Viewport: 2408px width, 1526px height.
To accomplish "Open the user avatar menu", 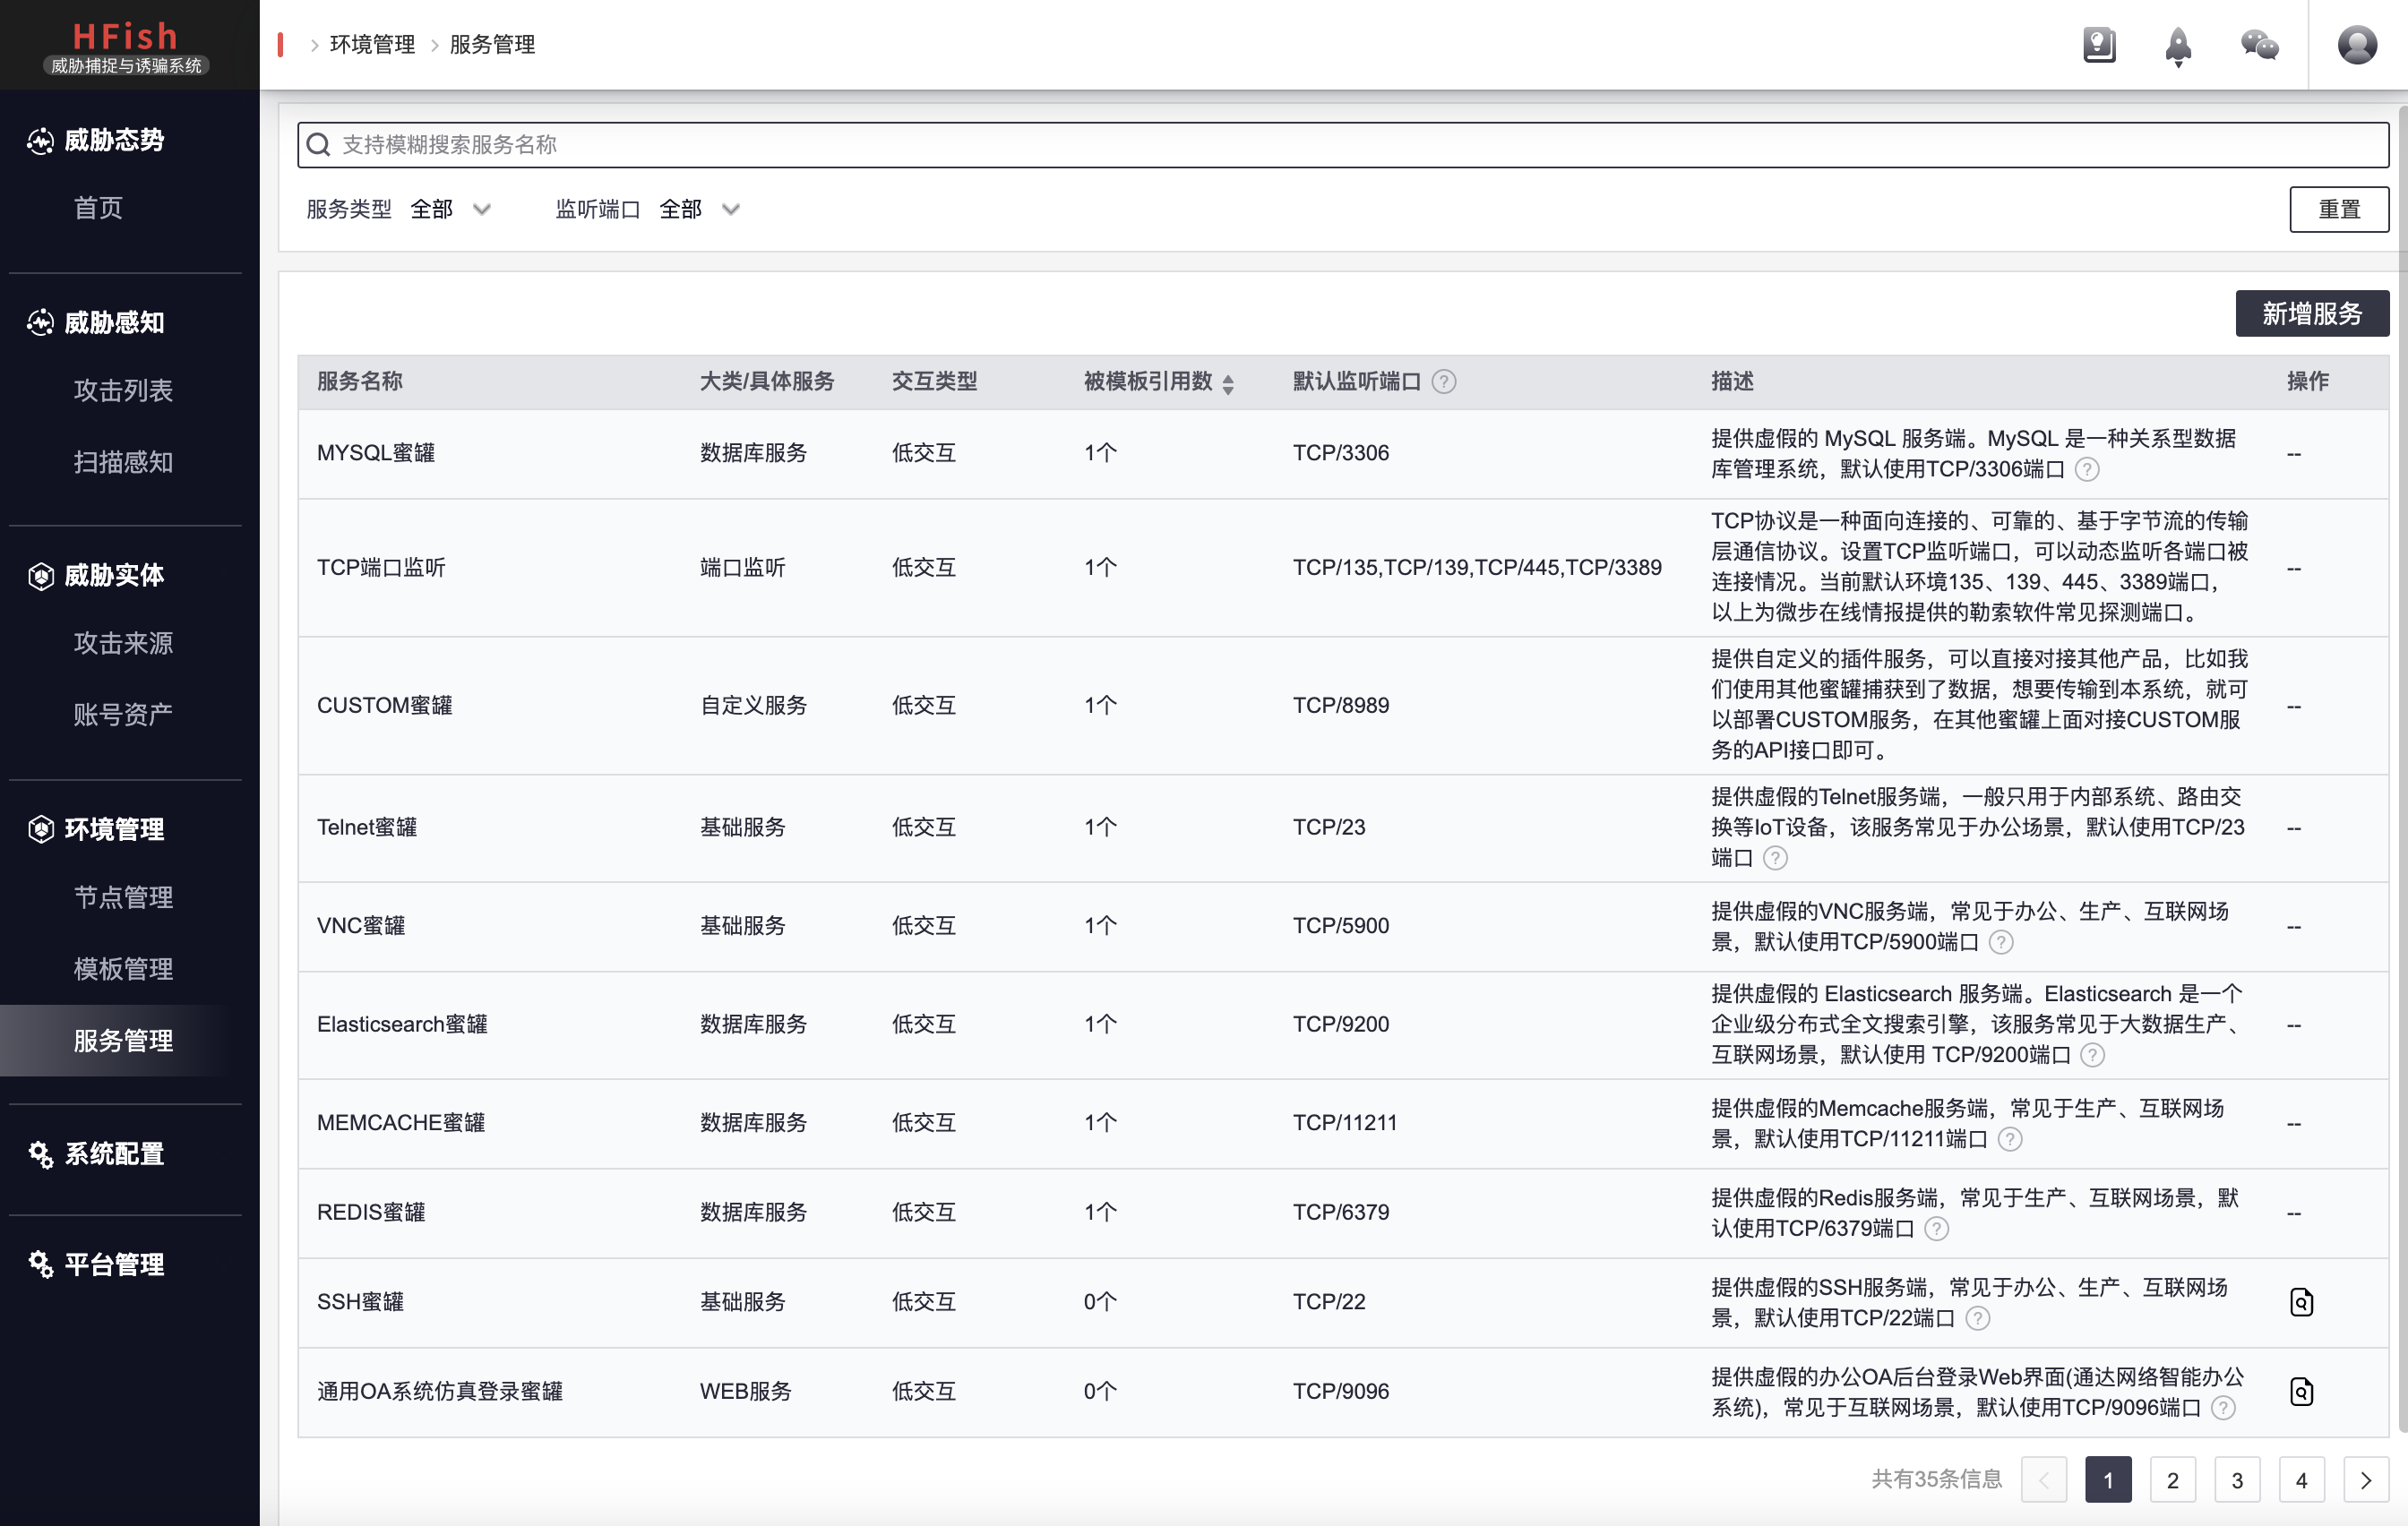I will 2356,45.
